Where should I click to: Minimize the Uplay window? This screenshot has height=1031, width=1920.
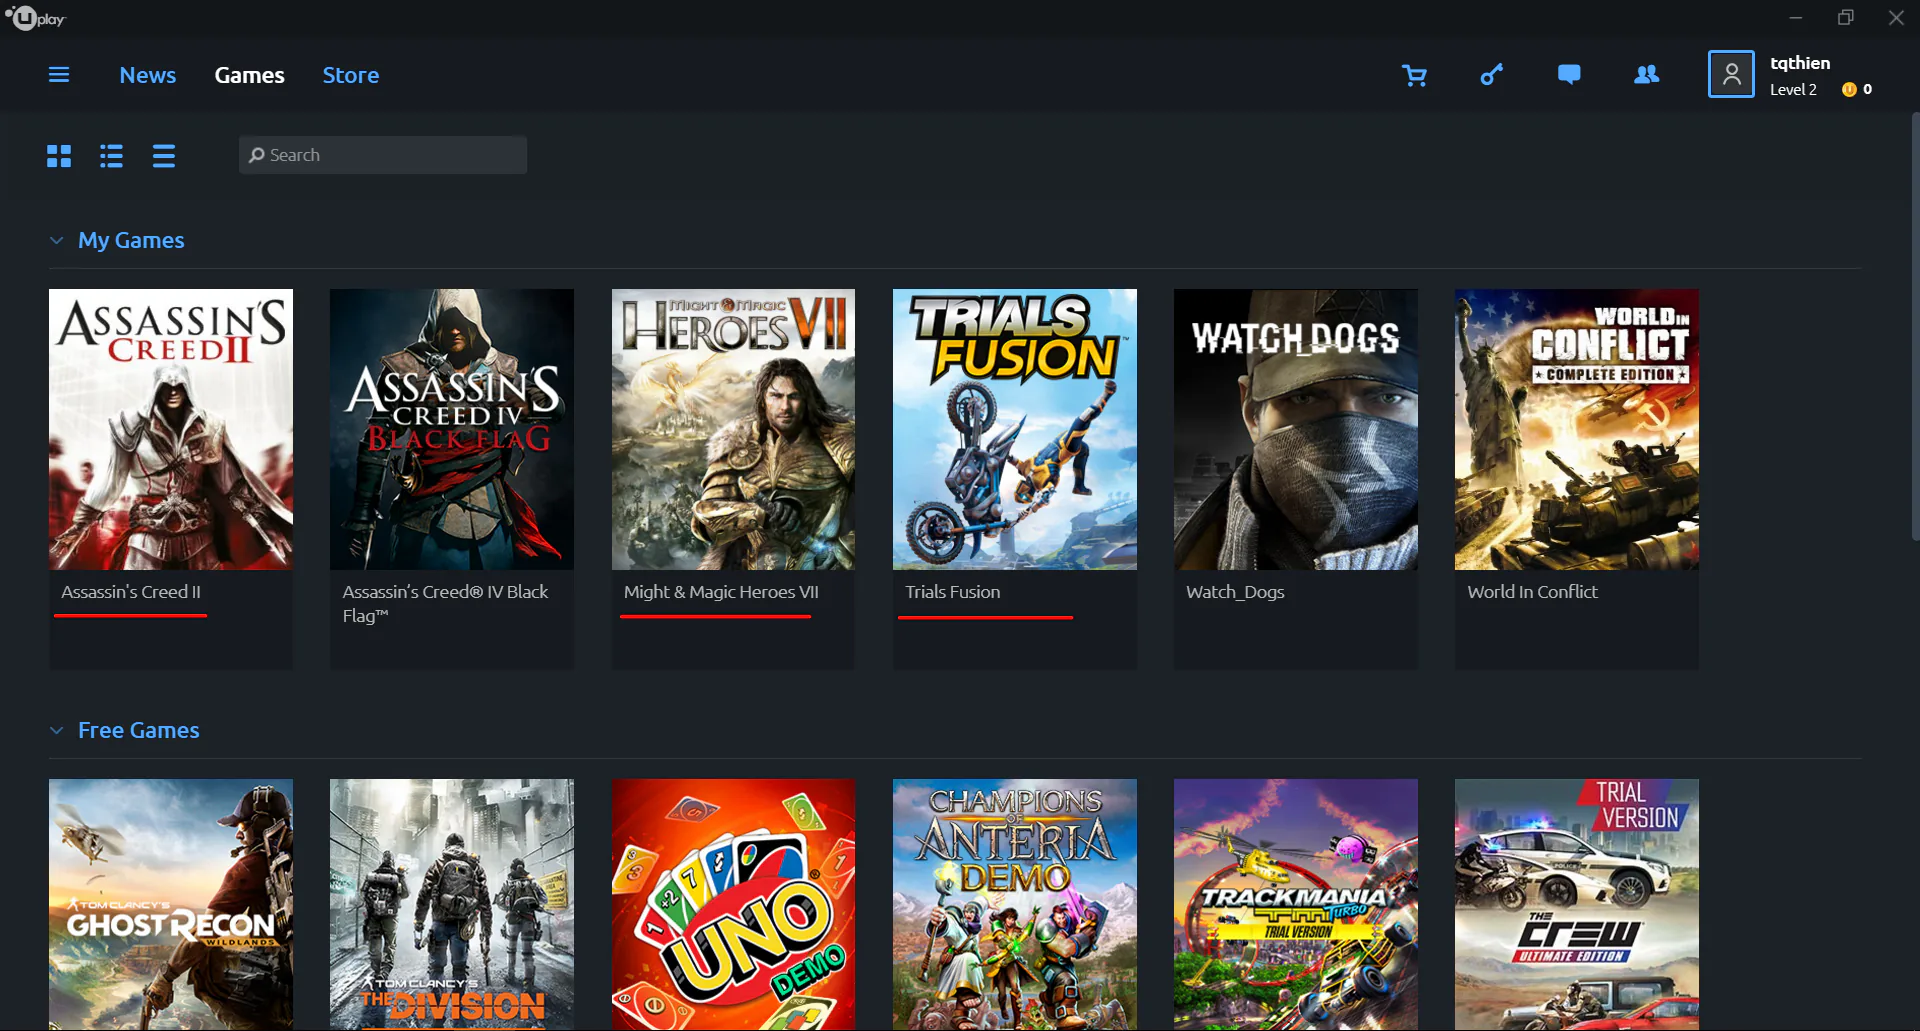[1795, 17]
